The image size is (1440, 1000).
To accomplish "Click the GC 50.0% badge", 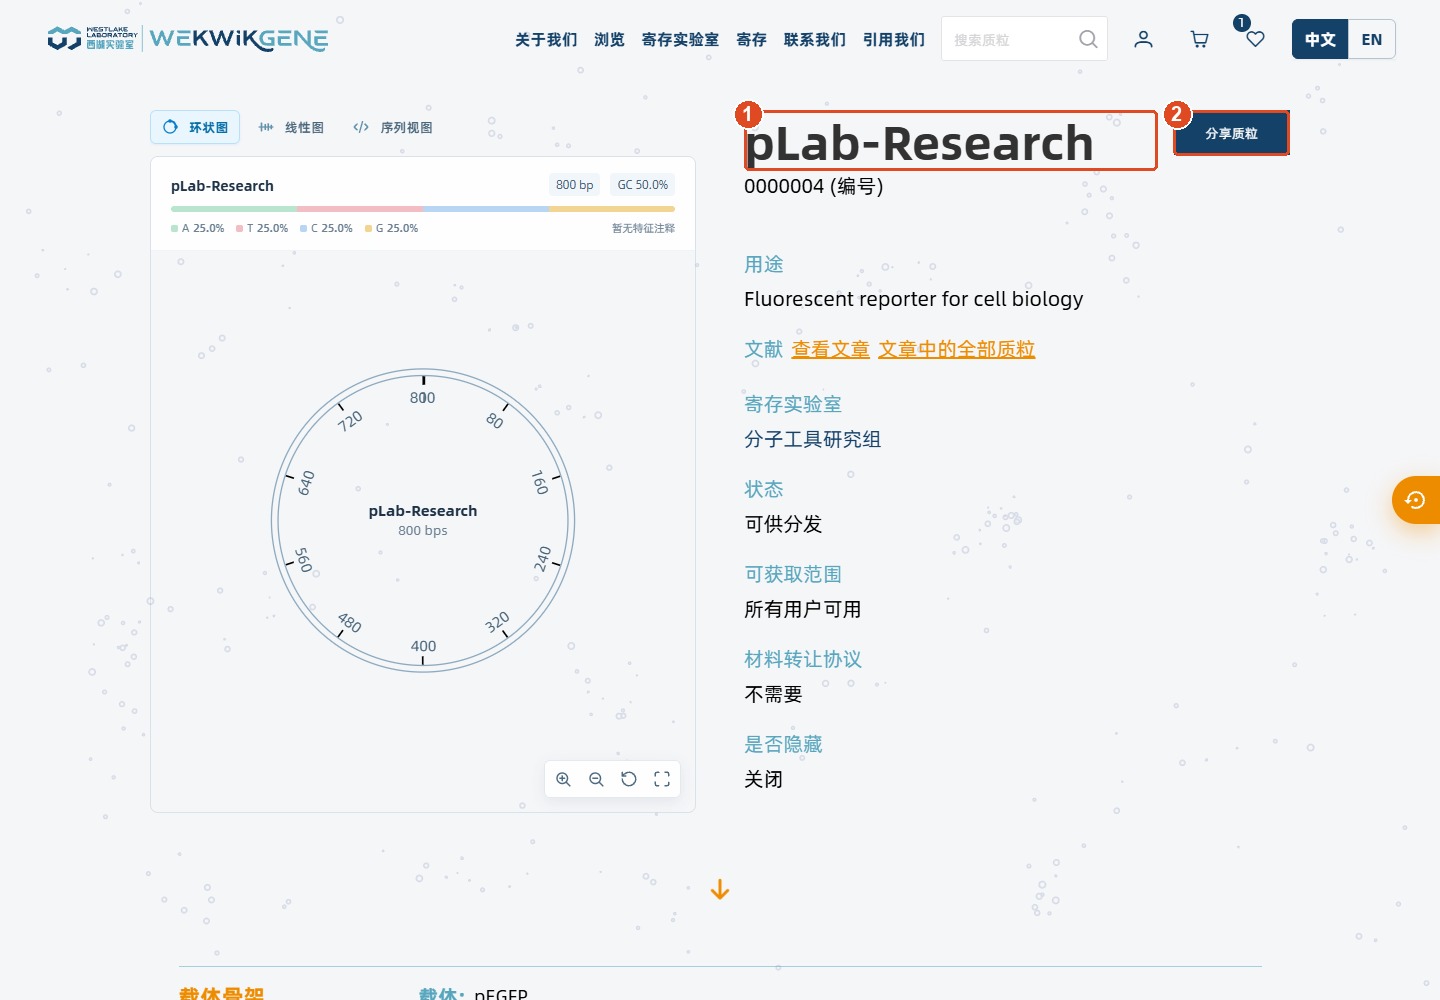I will [x=642, y=185].
